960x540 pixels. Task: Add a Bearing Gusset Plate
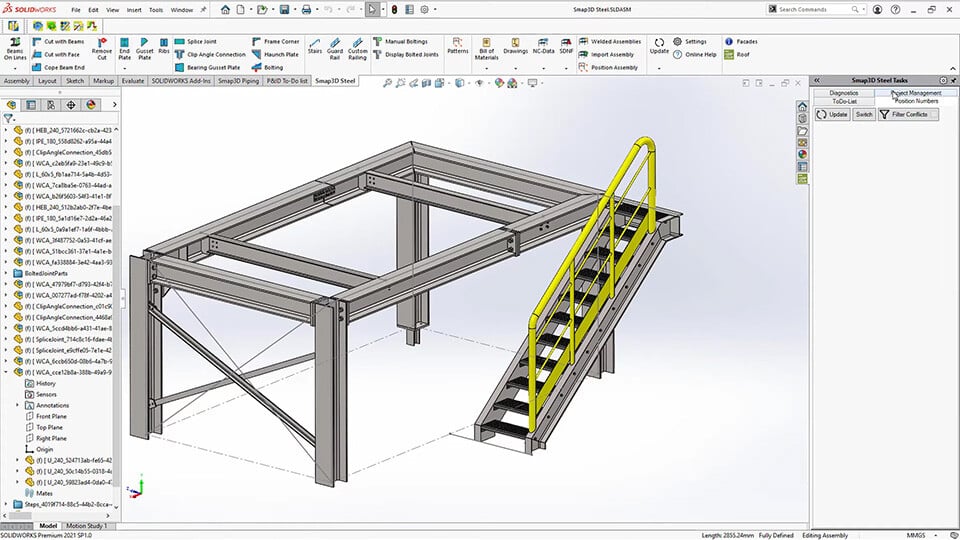208,67
